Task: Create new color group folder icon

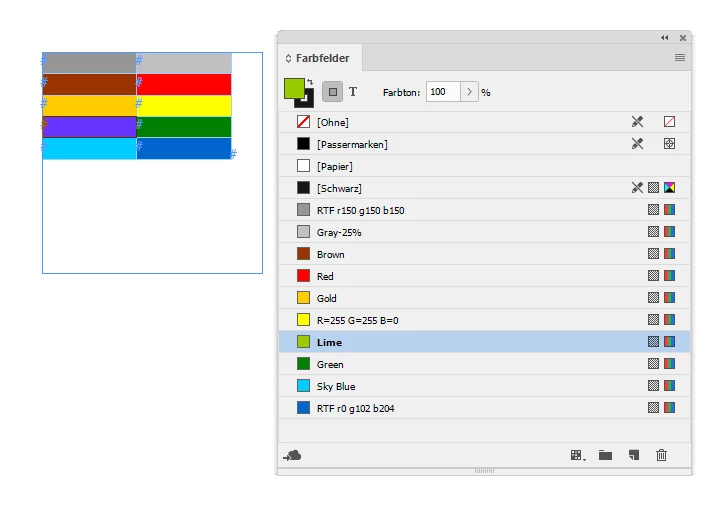Action: point(605,455)
